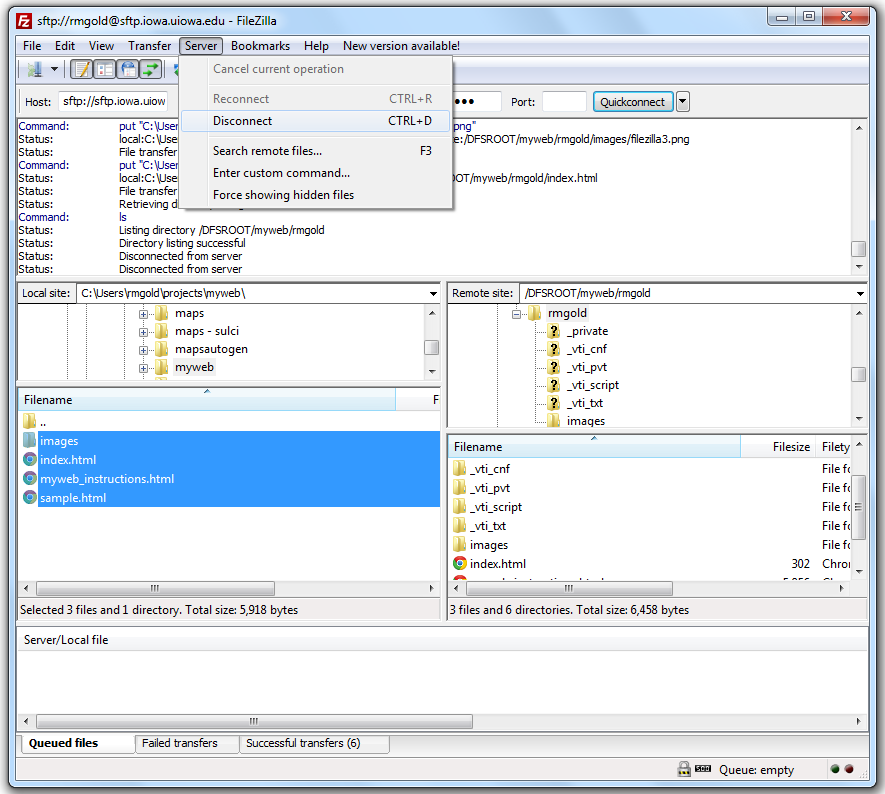
Task: Click the question-mark icon beside tree _vti_cnf
Action: tap(554, 349)
